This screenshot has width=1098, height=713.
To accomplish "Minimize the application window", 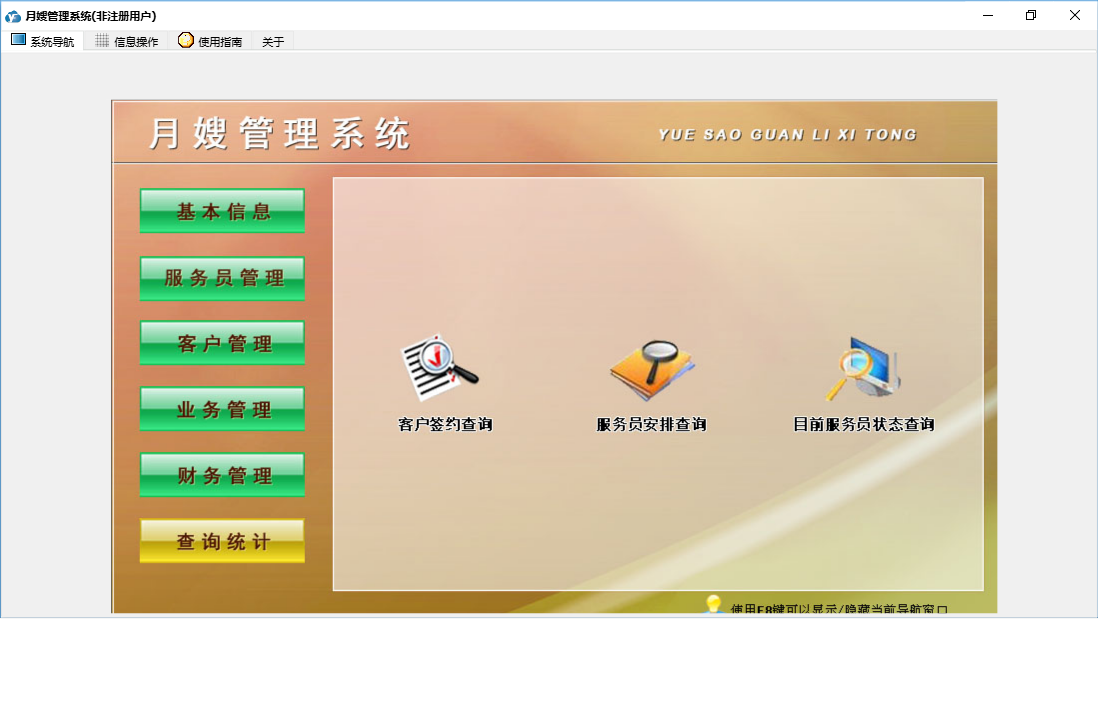I will tap(988, 15).
